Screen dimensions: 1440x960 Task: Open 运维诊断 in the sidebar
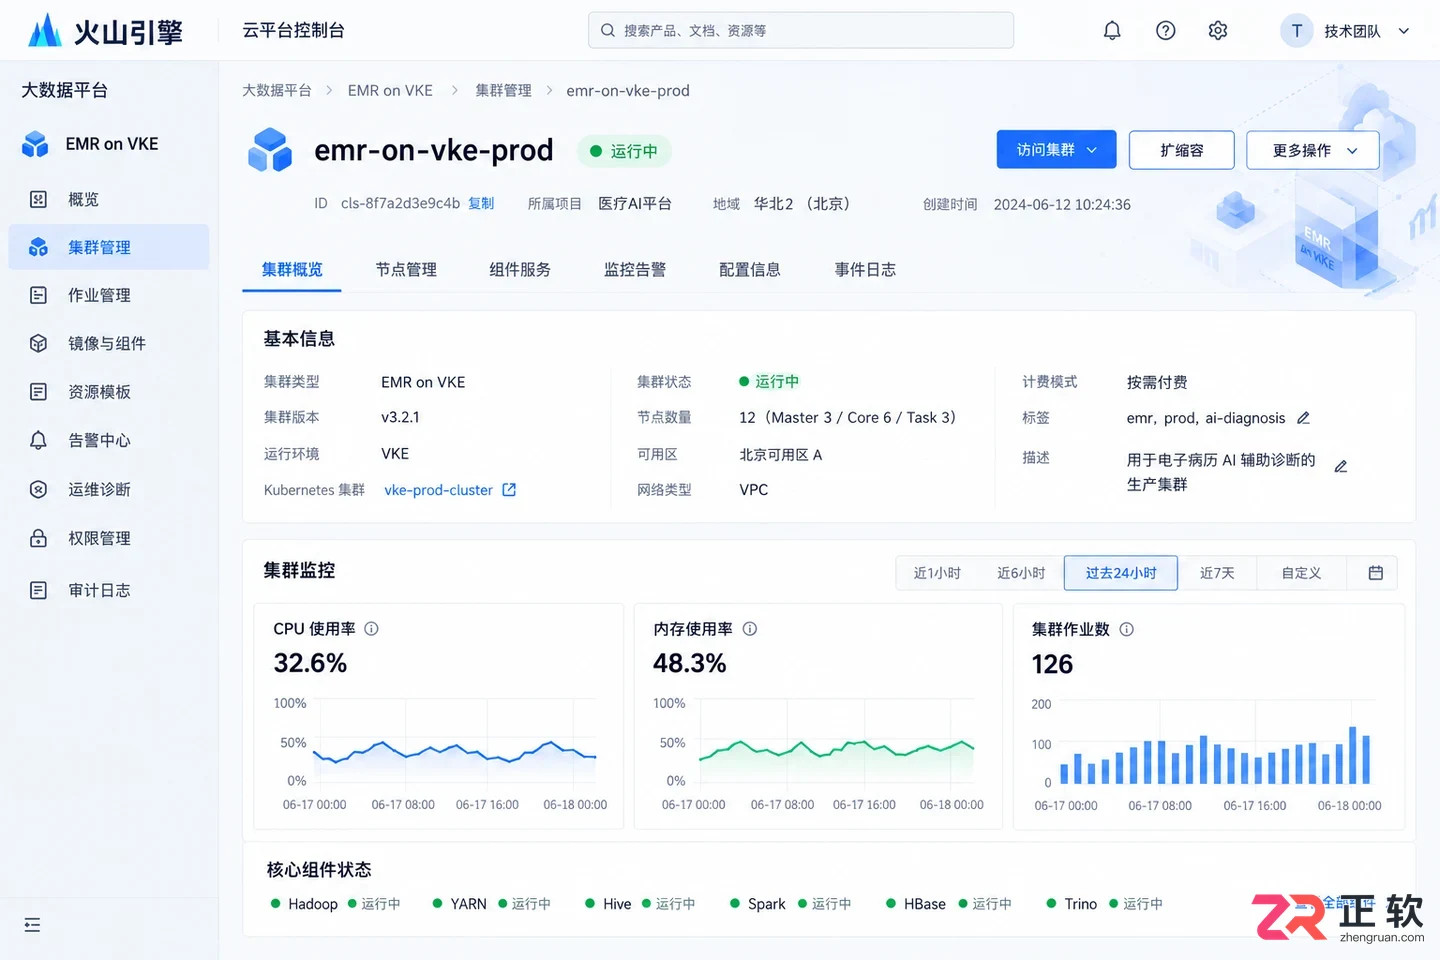[x=109, y=489]
